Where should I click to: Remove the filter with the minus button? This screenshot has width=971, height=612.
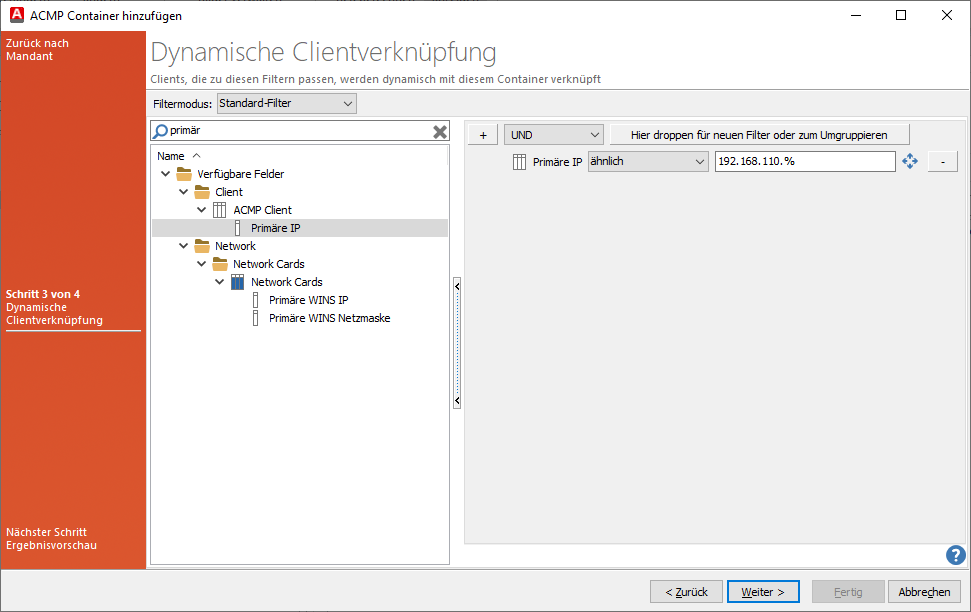point(943,160)
